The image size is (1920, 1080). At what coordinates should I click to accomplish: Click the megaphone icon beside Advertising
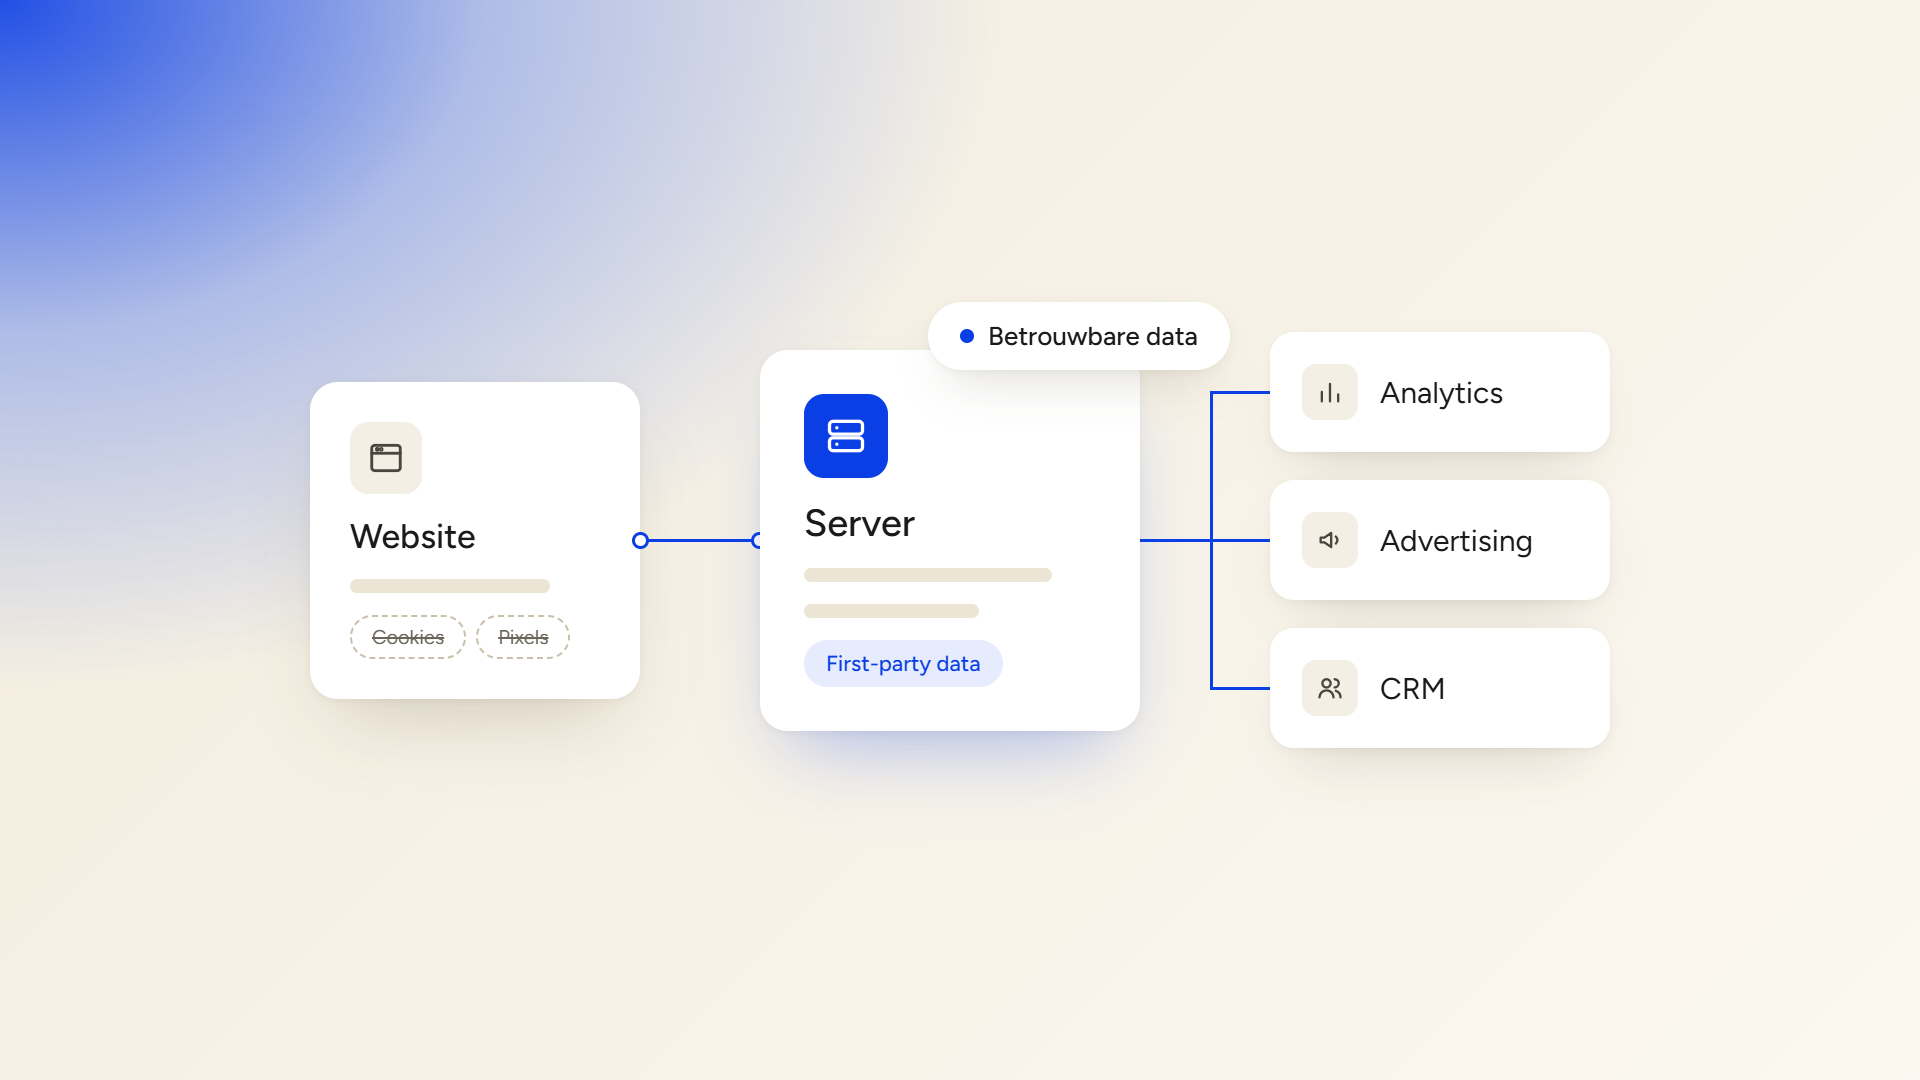[x=1330, y=540]
